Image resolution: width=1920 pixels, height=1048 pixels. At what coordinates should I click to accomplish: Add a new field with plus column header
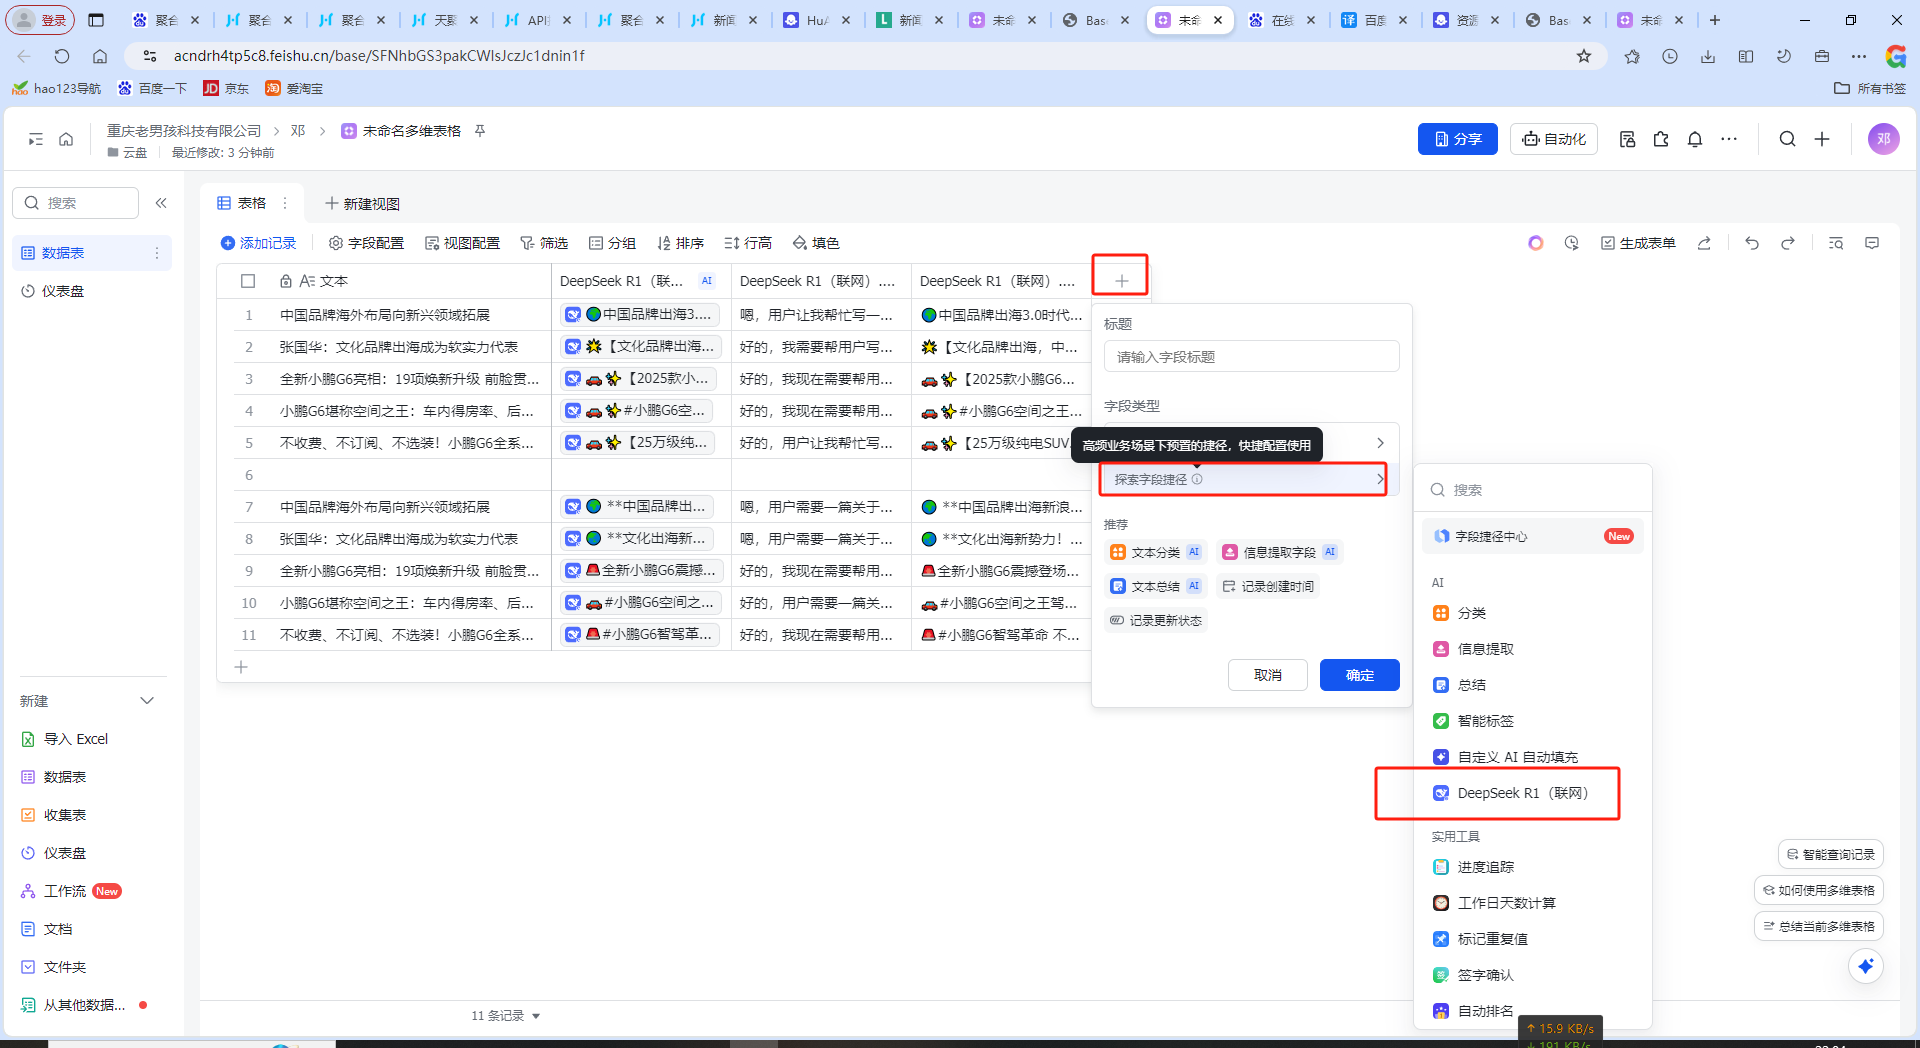tap(1121, 281)
